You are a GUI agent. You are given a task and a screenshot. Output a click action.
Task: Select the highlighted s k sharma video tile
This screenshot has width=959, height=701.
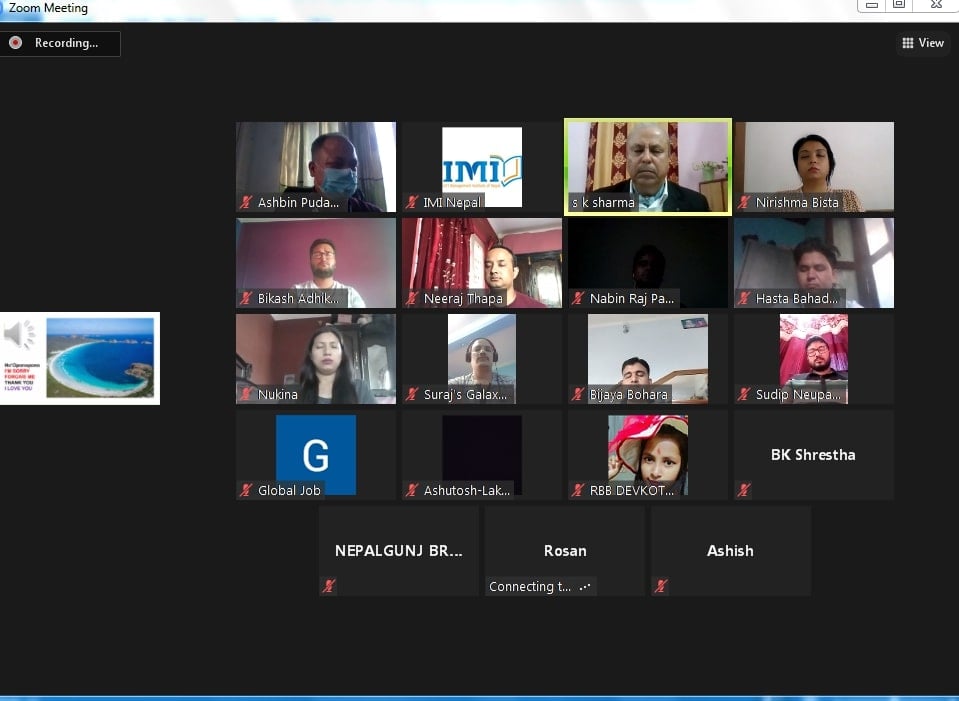click(648, 165)
